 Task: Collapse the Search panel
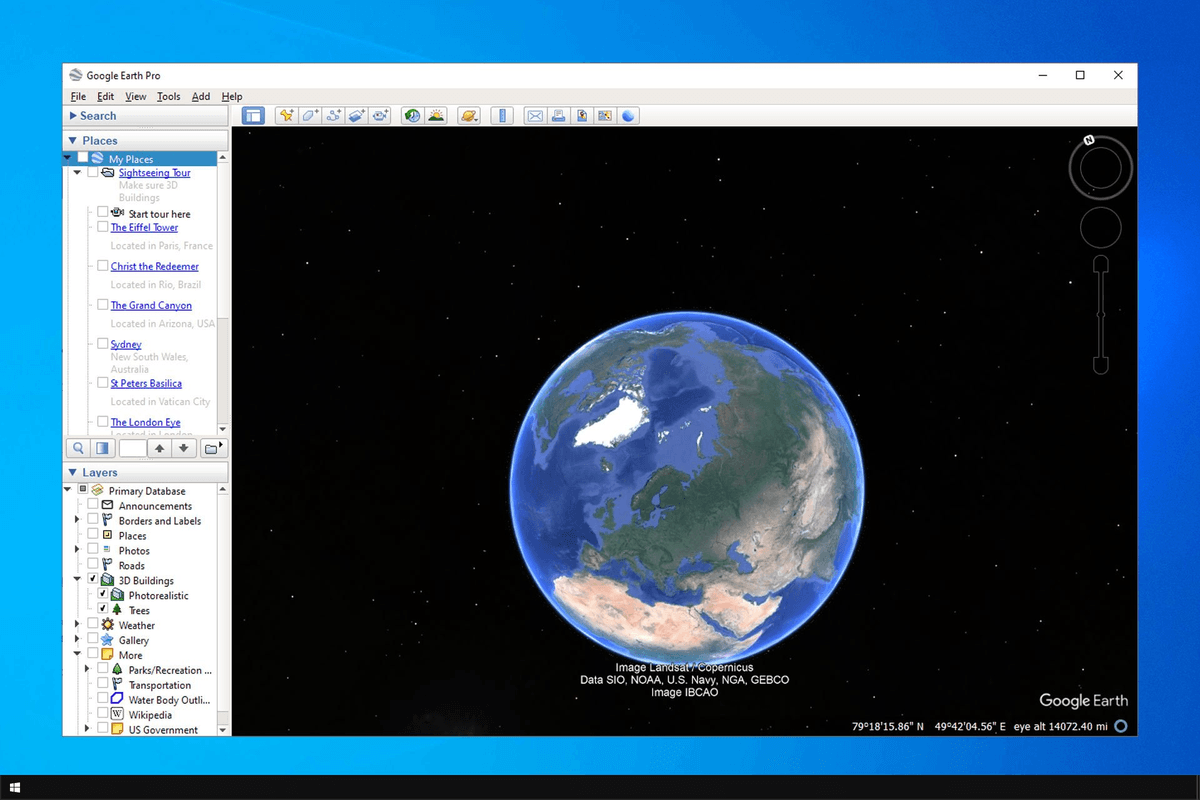coord(72,116)
